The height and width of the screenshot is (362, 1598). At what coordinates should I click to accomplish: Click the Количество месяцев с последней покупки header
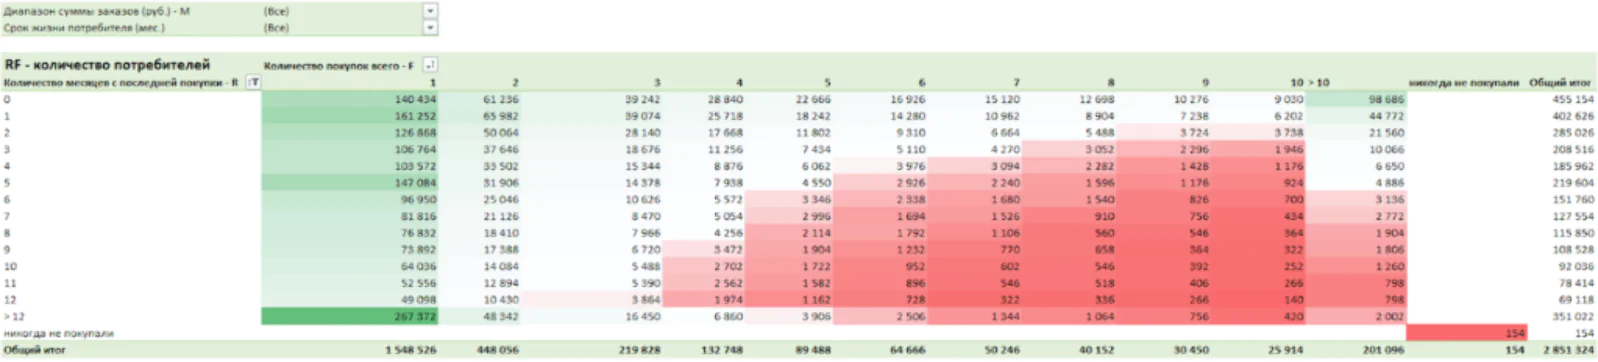pos(121,82)
